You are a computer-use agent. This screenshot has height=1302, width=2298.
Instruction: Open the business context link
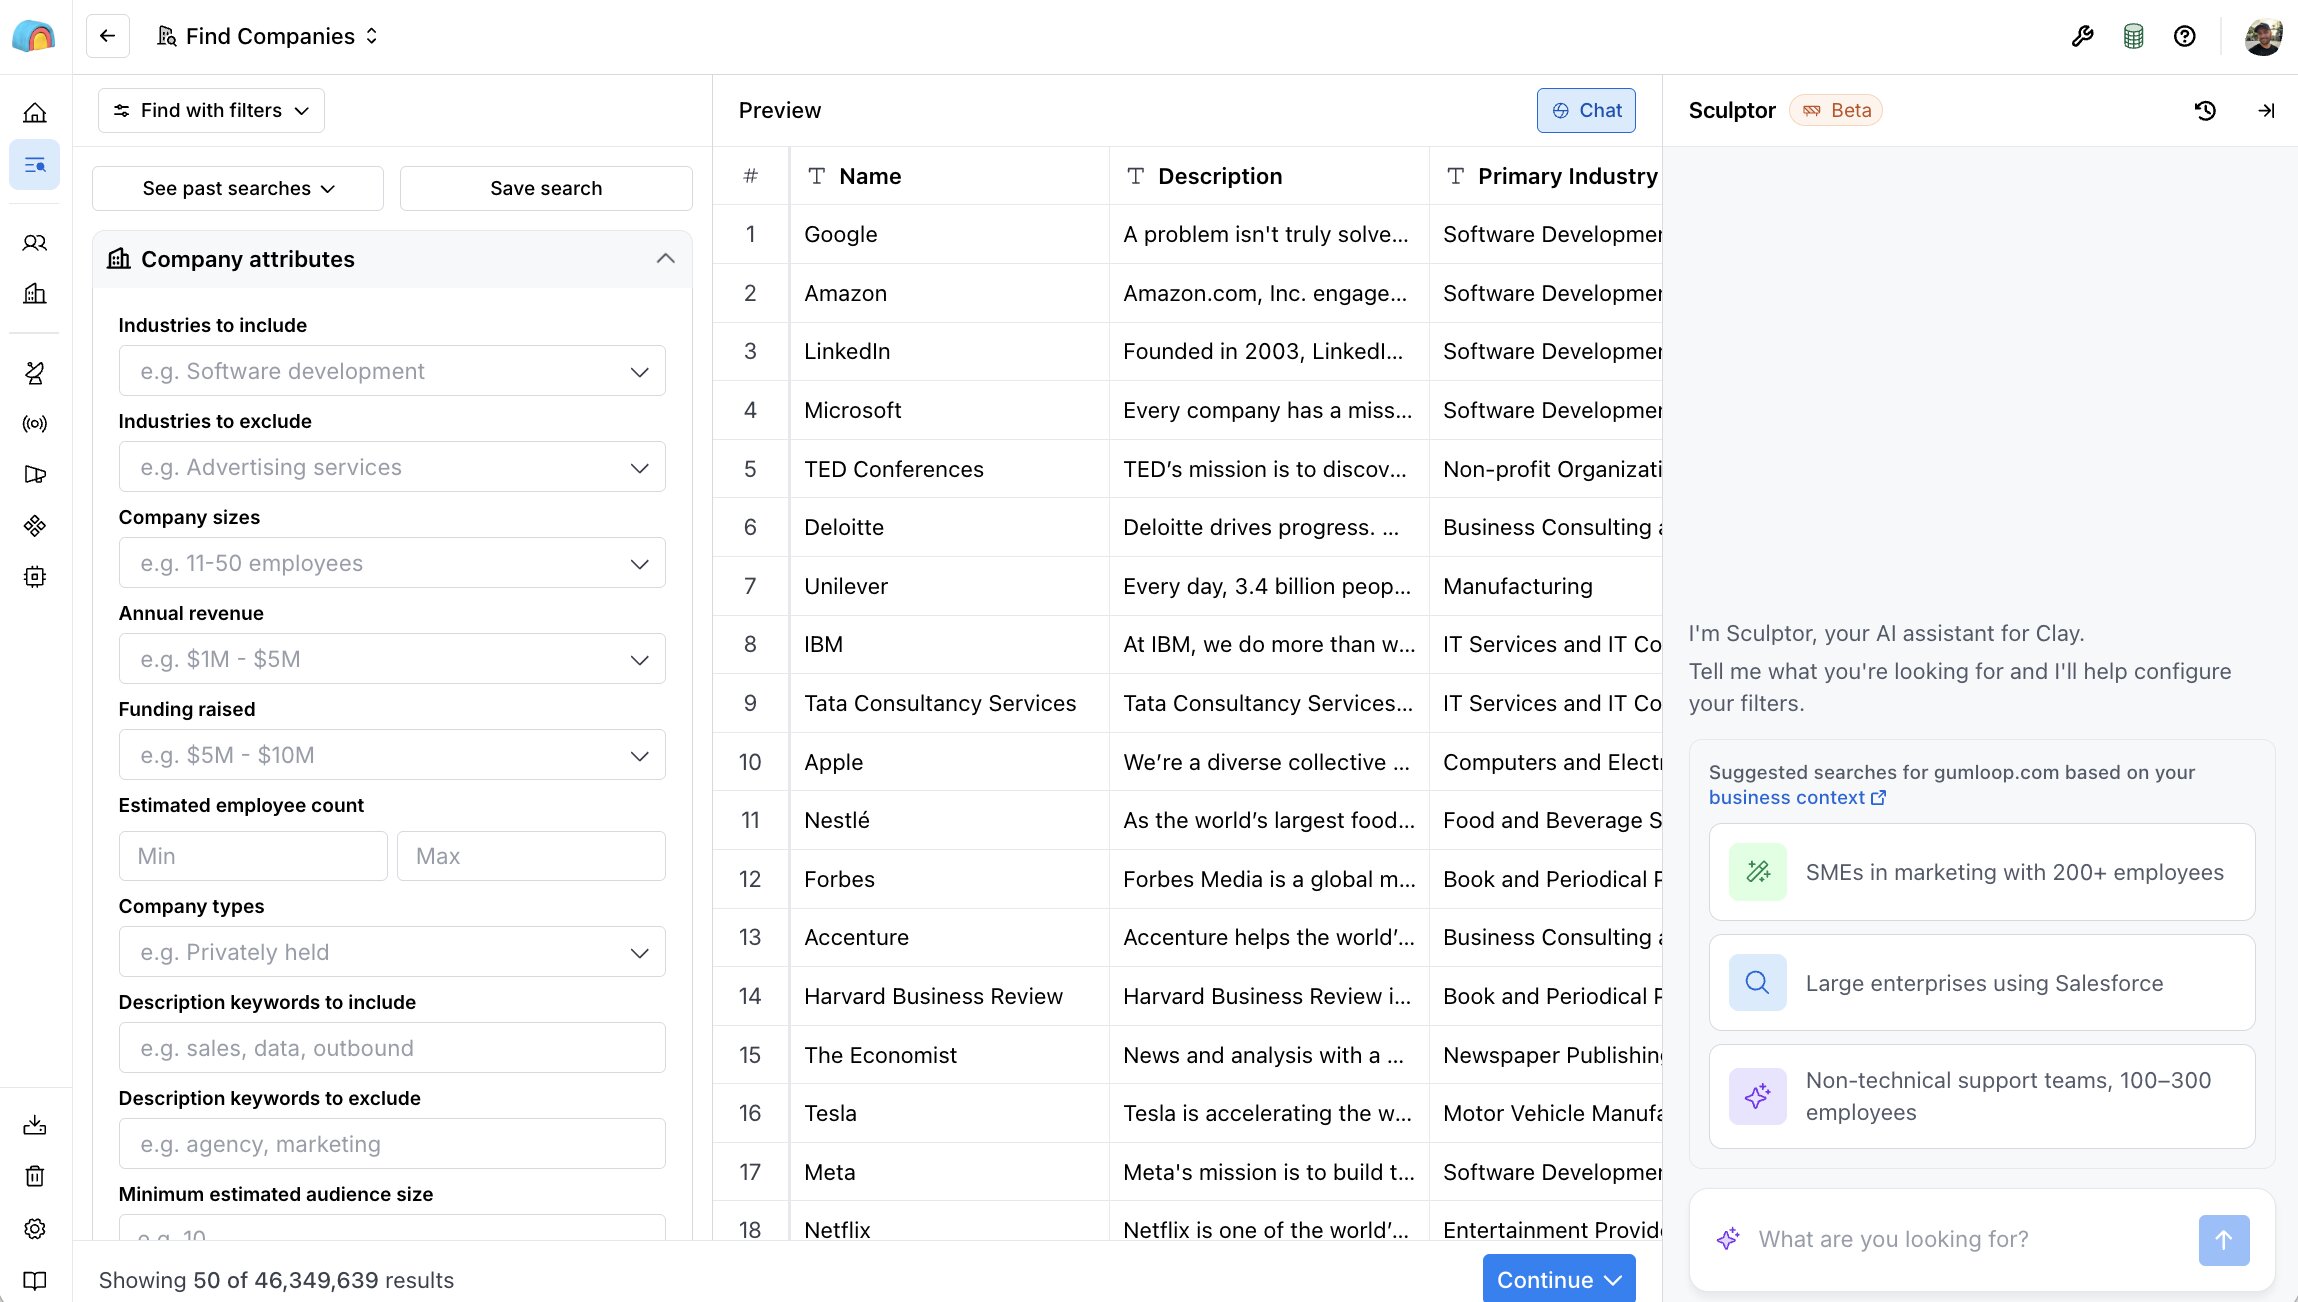[x=1797, y=798]
